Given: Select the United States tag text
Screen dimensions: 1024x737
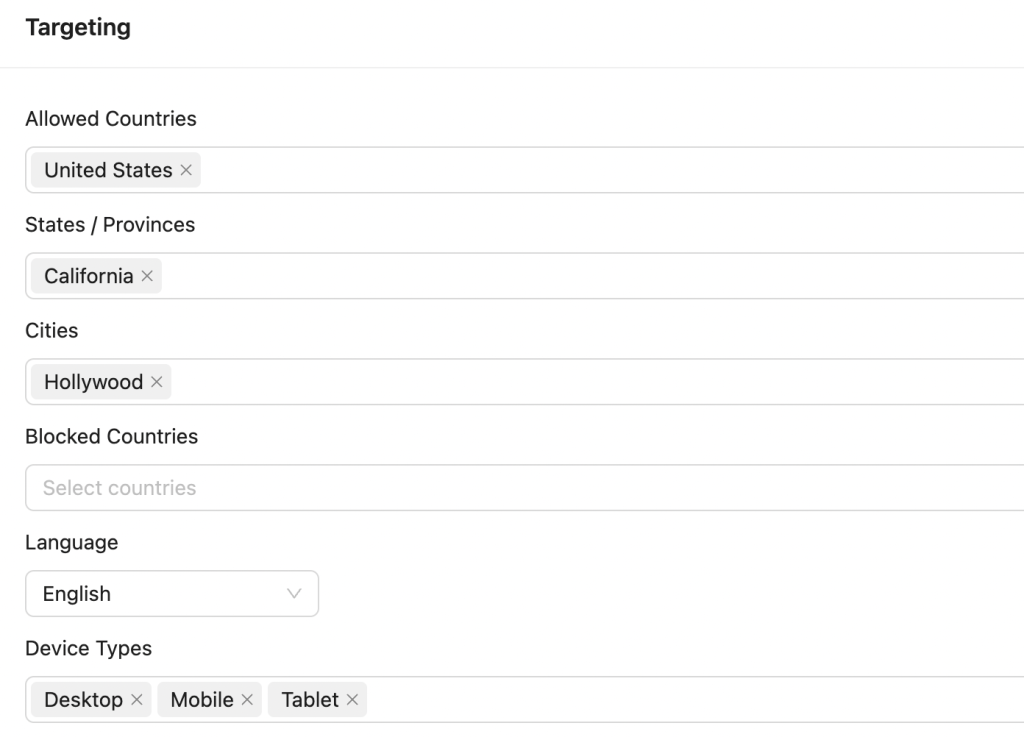Looking at the screenshot, I should 108,170.
